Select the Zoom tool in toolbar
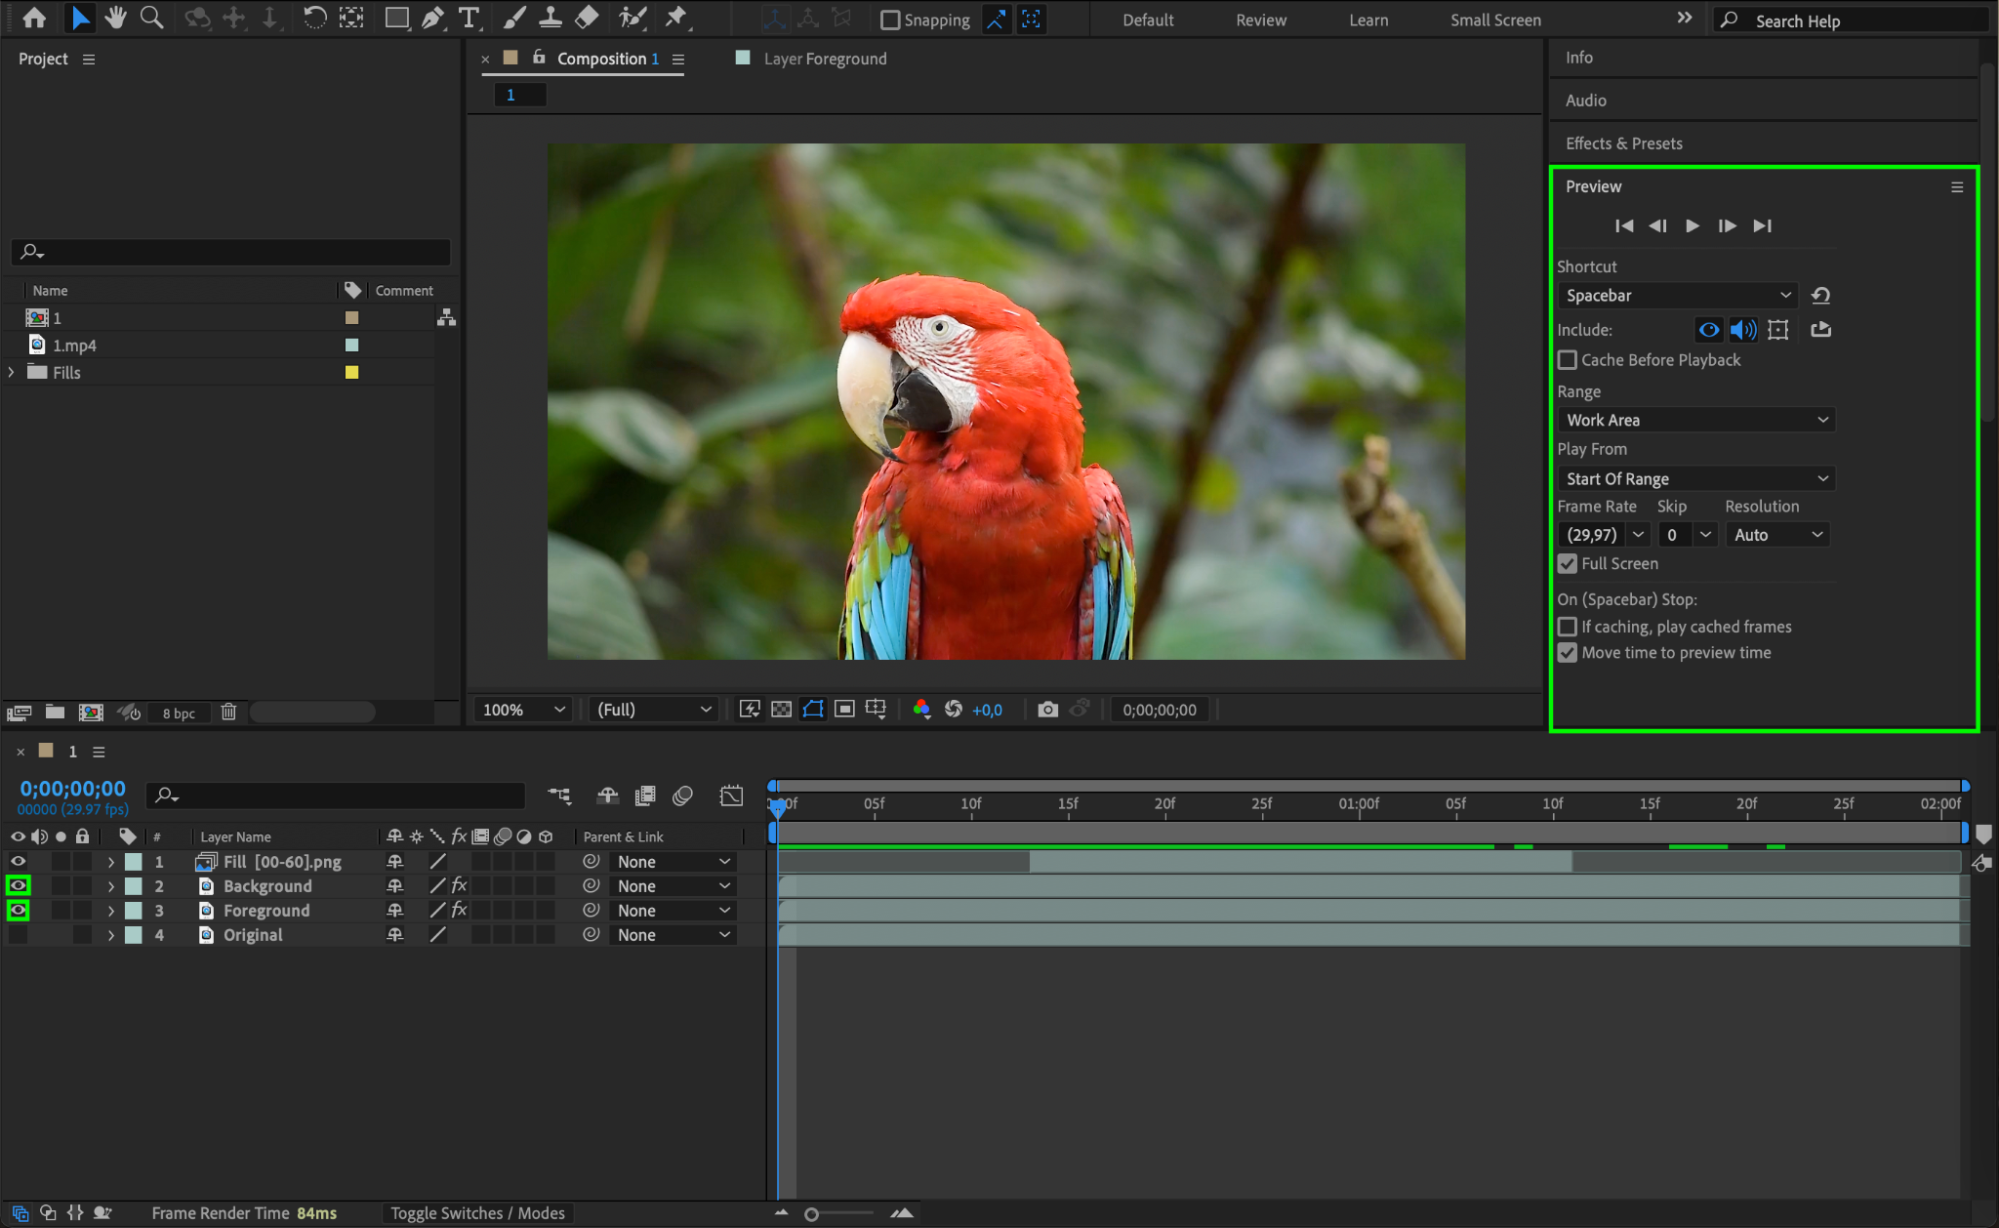 pos(152,17)
